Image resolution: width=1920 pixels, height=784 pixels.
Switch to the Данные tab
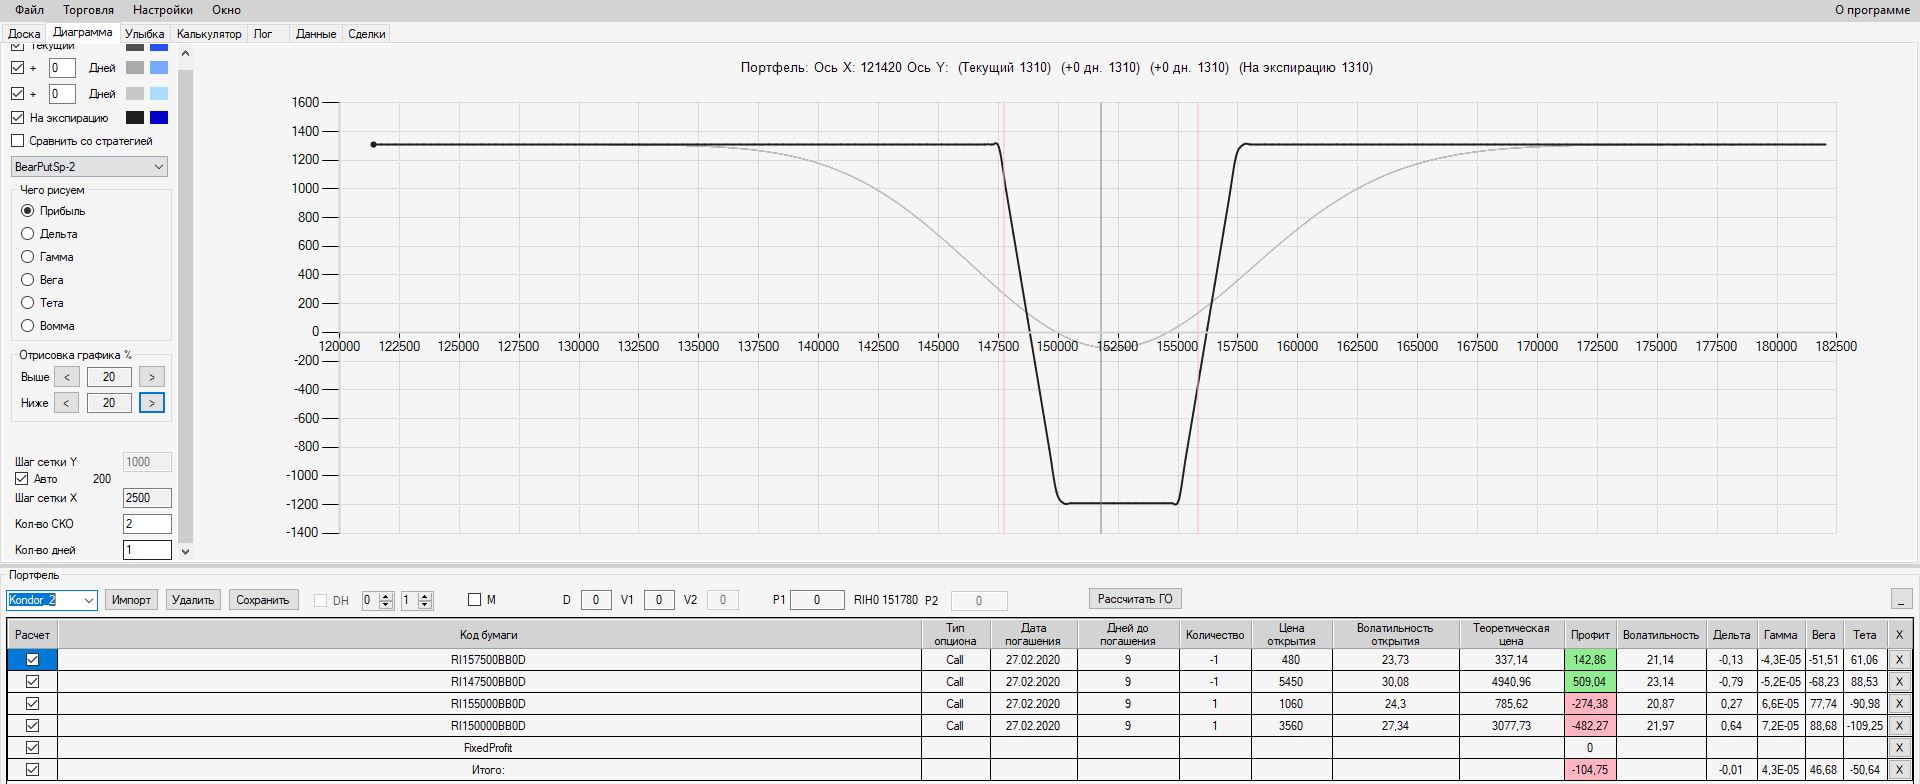[x=316, y=34]
